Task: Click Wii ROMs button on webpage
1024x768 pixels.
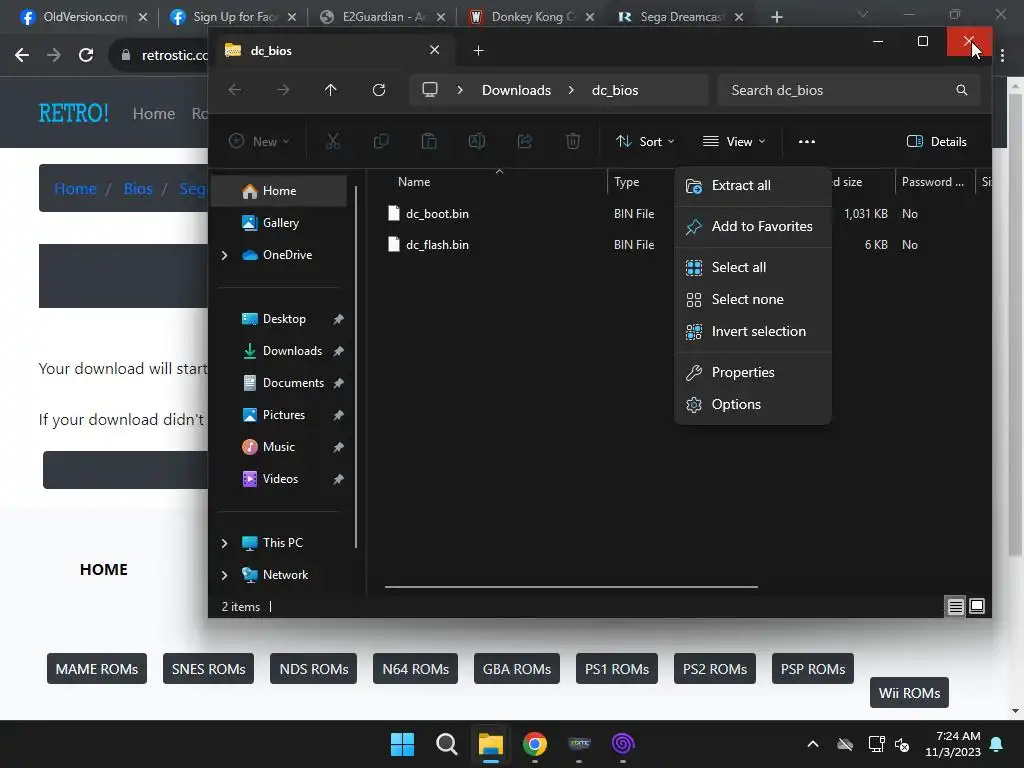Action: [909, 692]
